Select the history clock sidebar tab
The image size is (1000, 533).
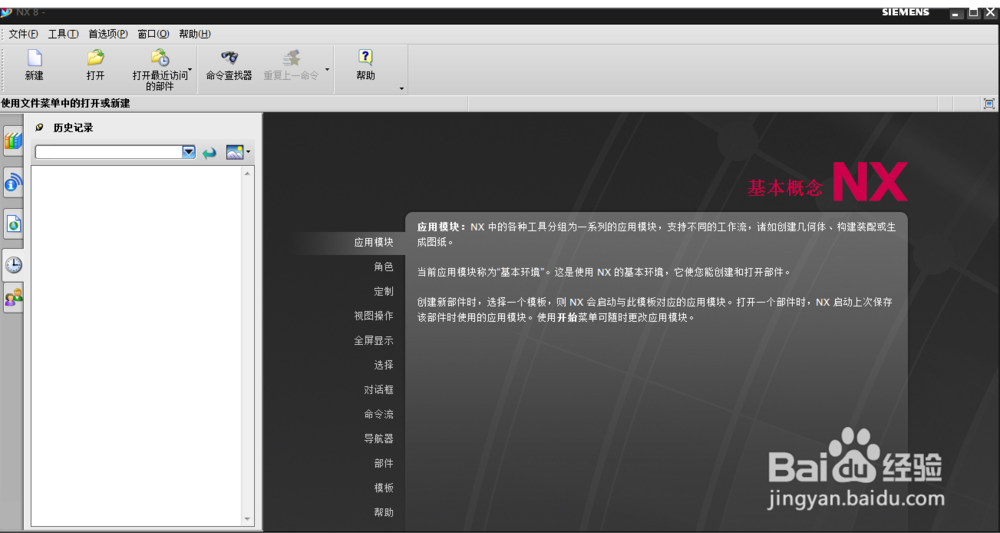click(x=13, y=265)
